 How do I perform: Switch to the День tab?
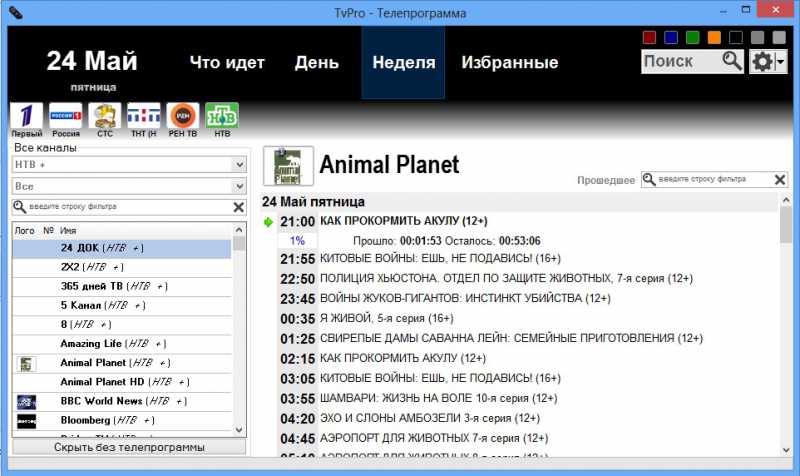317,62
